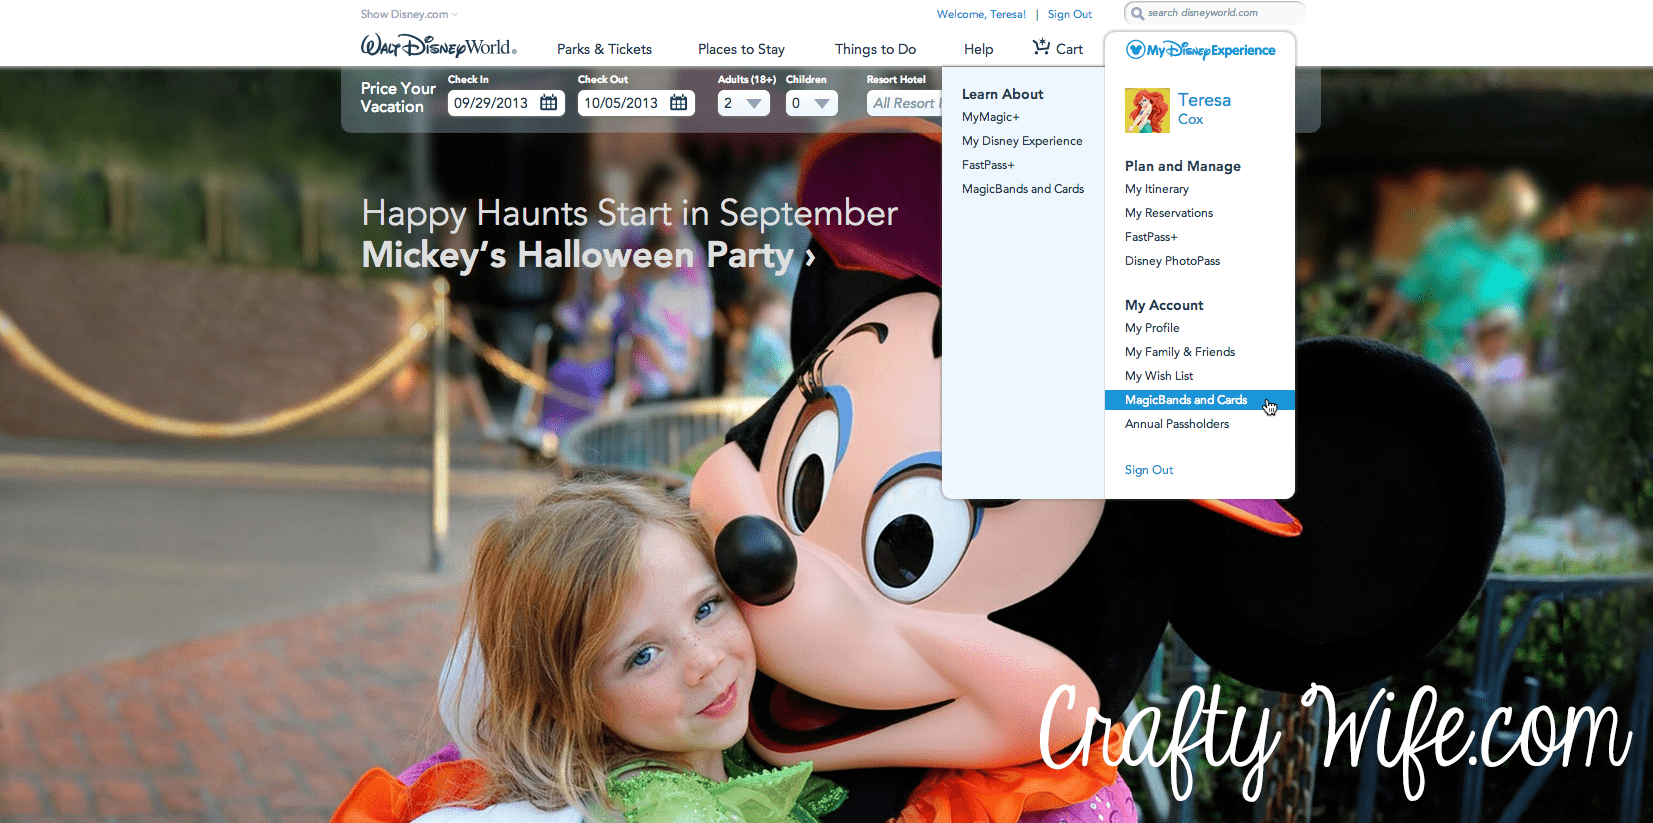Open Disney PhotoPass
The width and height of the screenshot is (1653, 823).
click(x=1172, y=261)
